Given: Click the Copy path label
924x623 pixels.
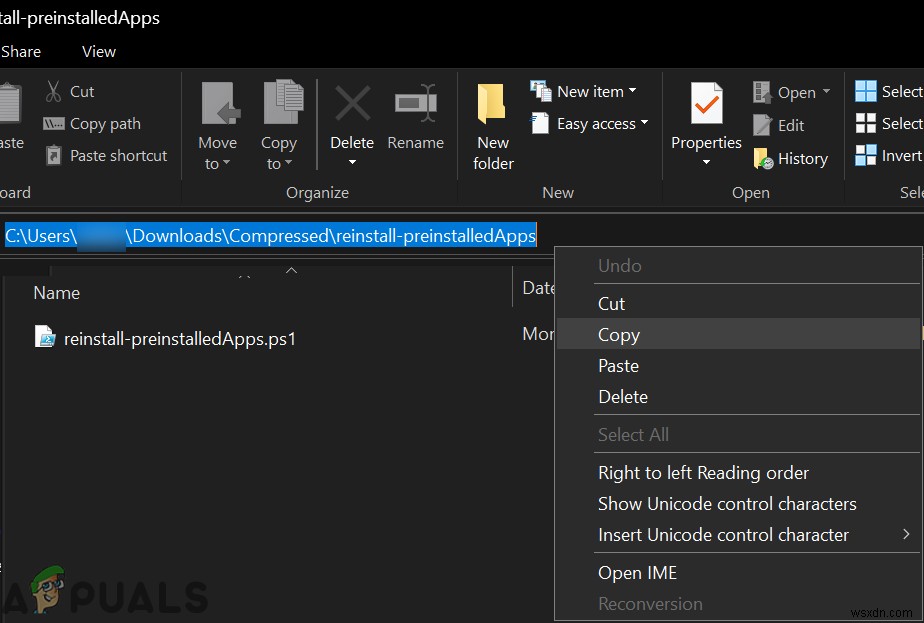Looking at the screenshot, I should click(x=105, y=124).
